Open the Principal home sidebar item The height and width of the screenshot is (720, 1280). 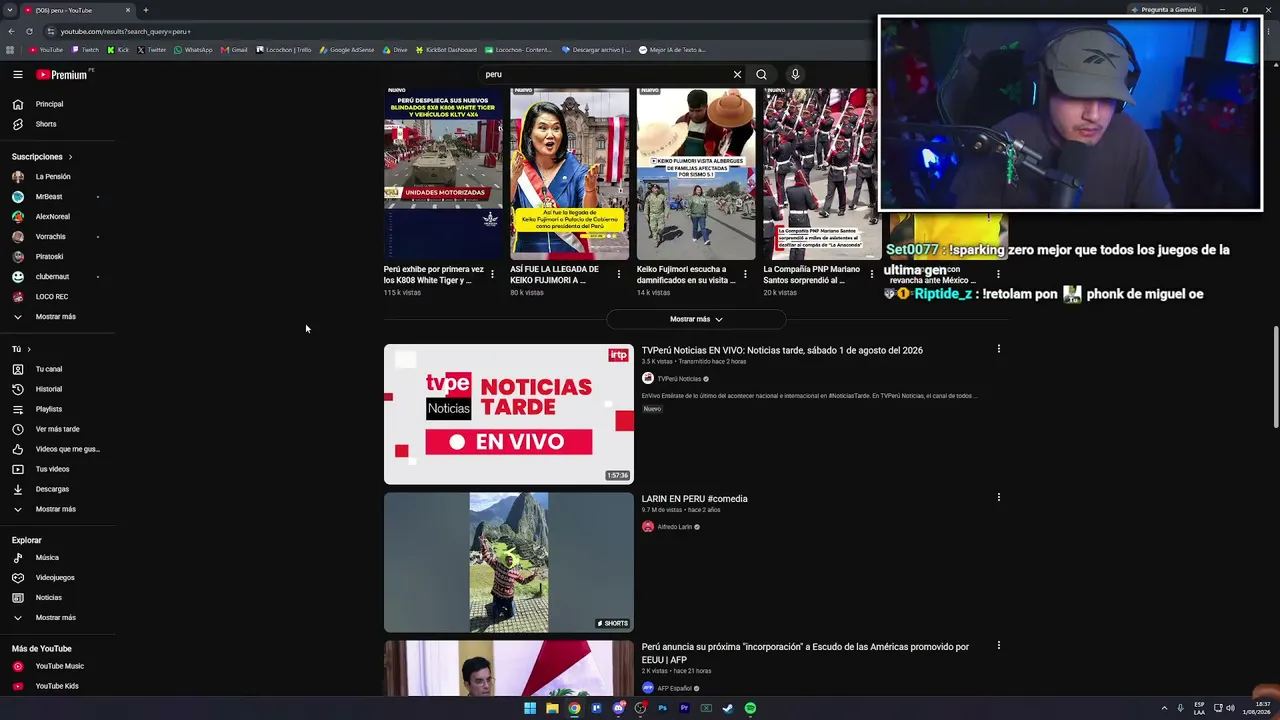click(50, 104)
